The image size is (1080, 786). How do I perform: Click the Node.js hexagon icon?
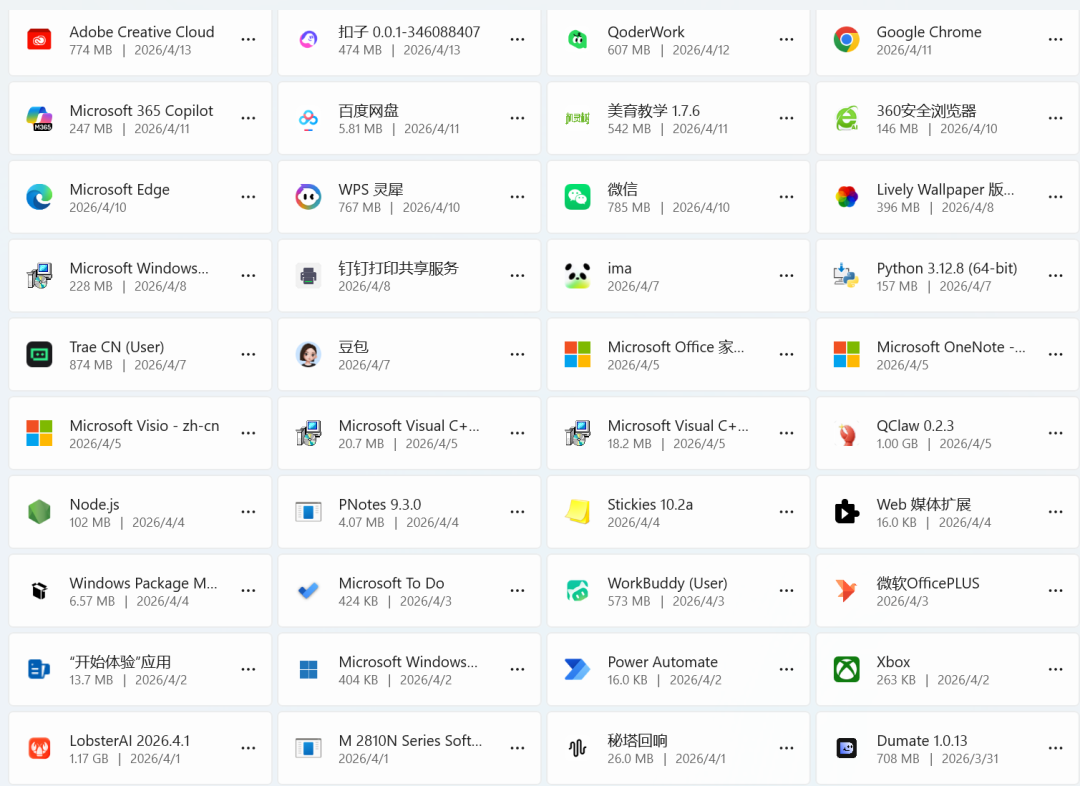coord(39,512)
